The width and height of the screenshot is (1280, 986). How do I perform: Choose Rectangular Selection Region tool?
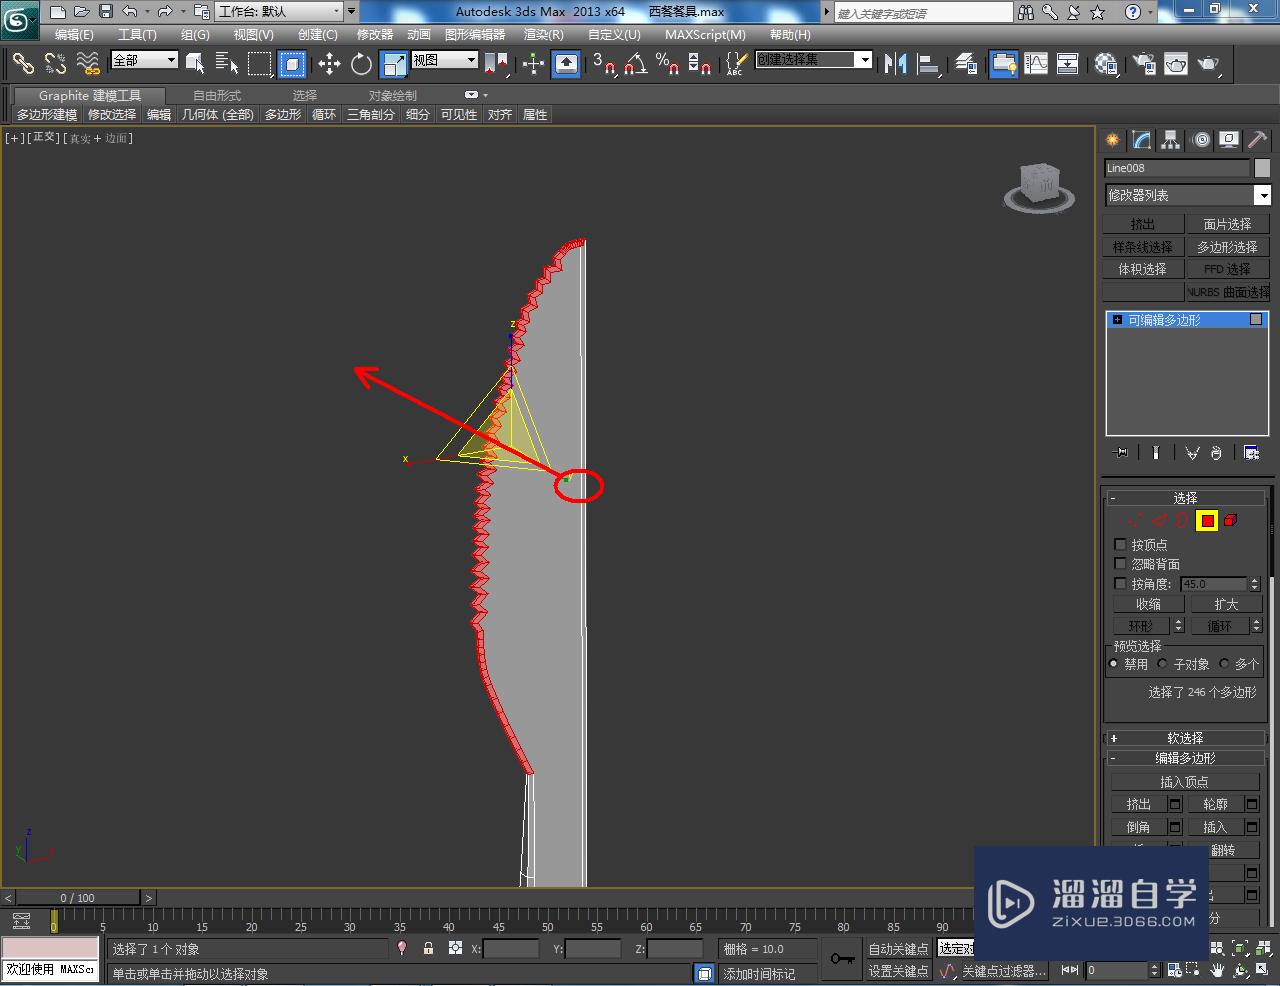coord(260,64)
